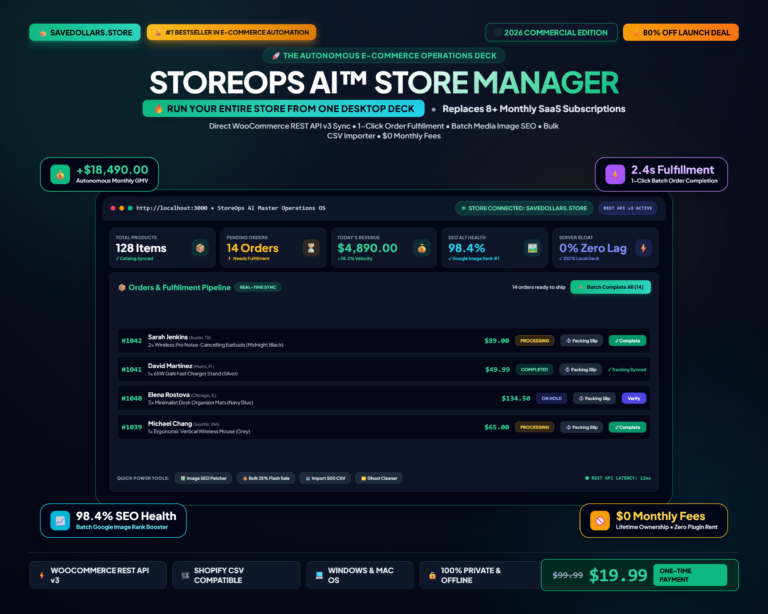768x614 pixels.
Task: Launch the Image SEO Patcher power tool
Action: click(203, 478)
